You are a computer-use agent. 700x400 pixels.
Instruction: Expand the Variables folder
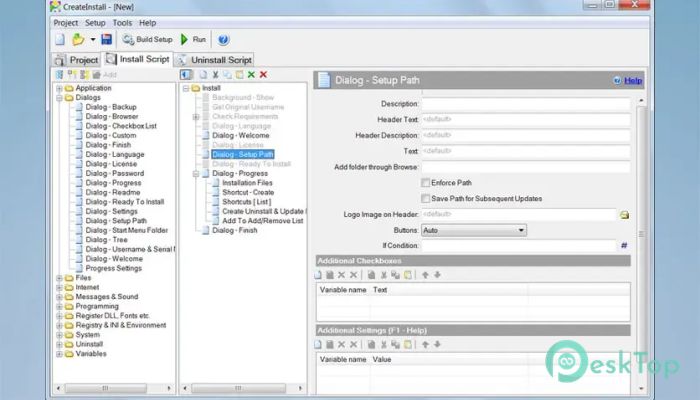click(59, 354)
